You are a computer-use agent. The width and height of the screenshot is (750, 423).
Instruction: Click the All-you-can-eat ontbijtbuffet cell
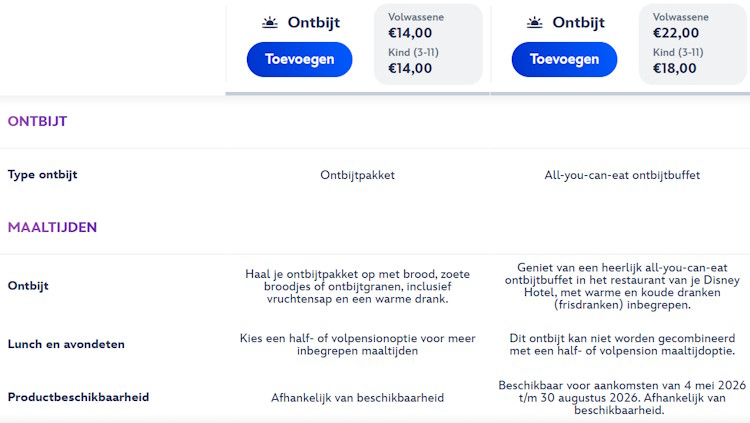click(x=622, y=175)
